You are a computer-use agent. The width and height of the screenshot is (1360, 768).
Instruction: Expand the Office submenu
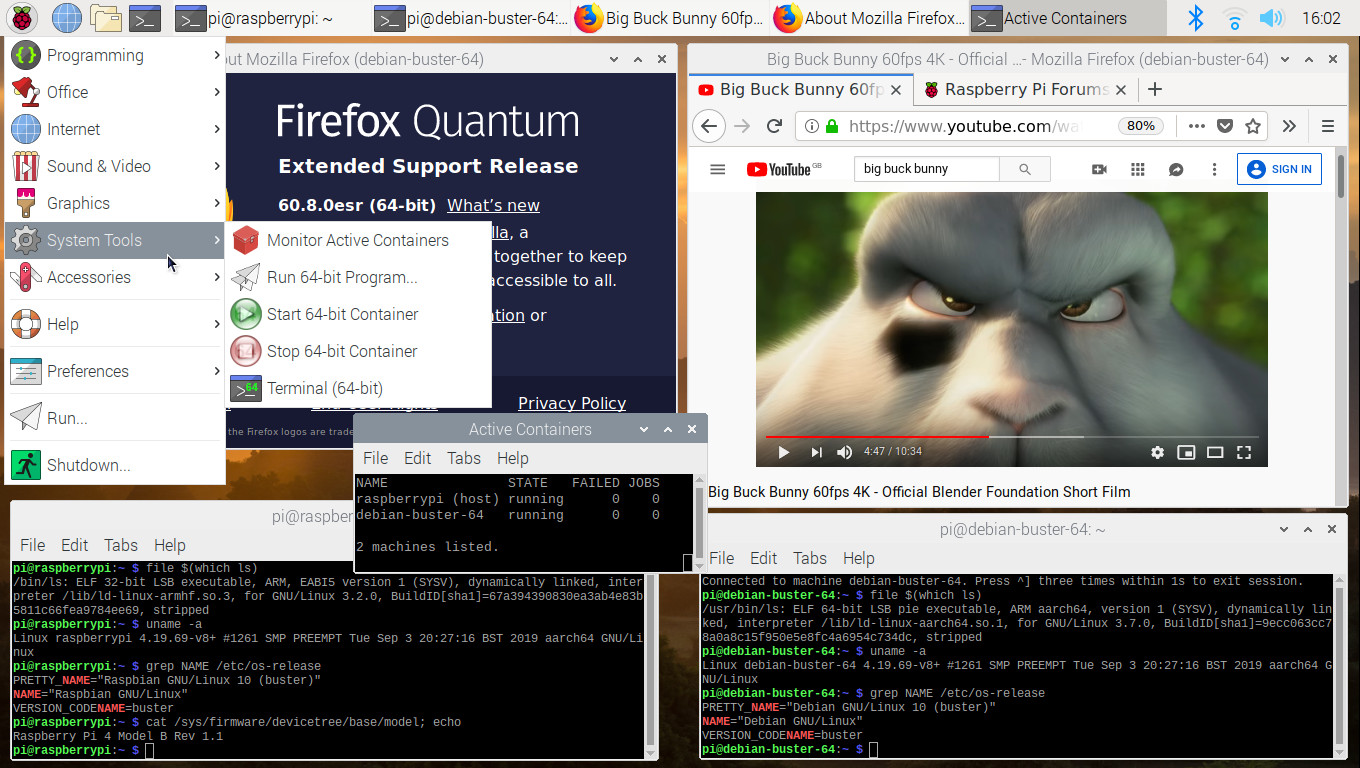click(115, 92)
